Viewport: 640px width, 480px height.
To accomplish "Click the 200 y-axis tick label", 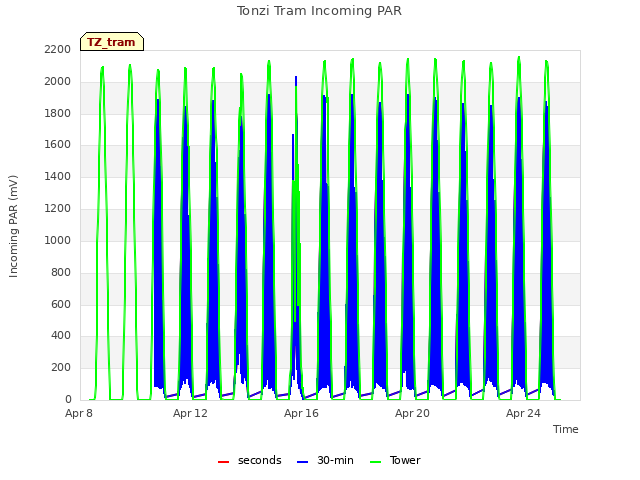I will 61,367.
